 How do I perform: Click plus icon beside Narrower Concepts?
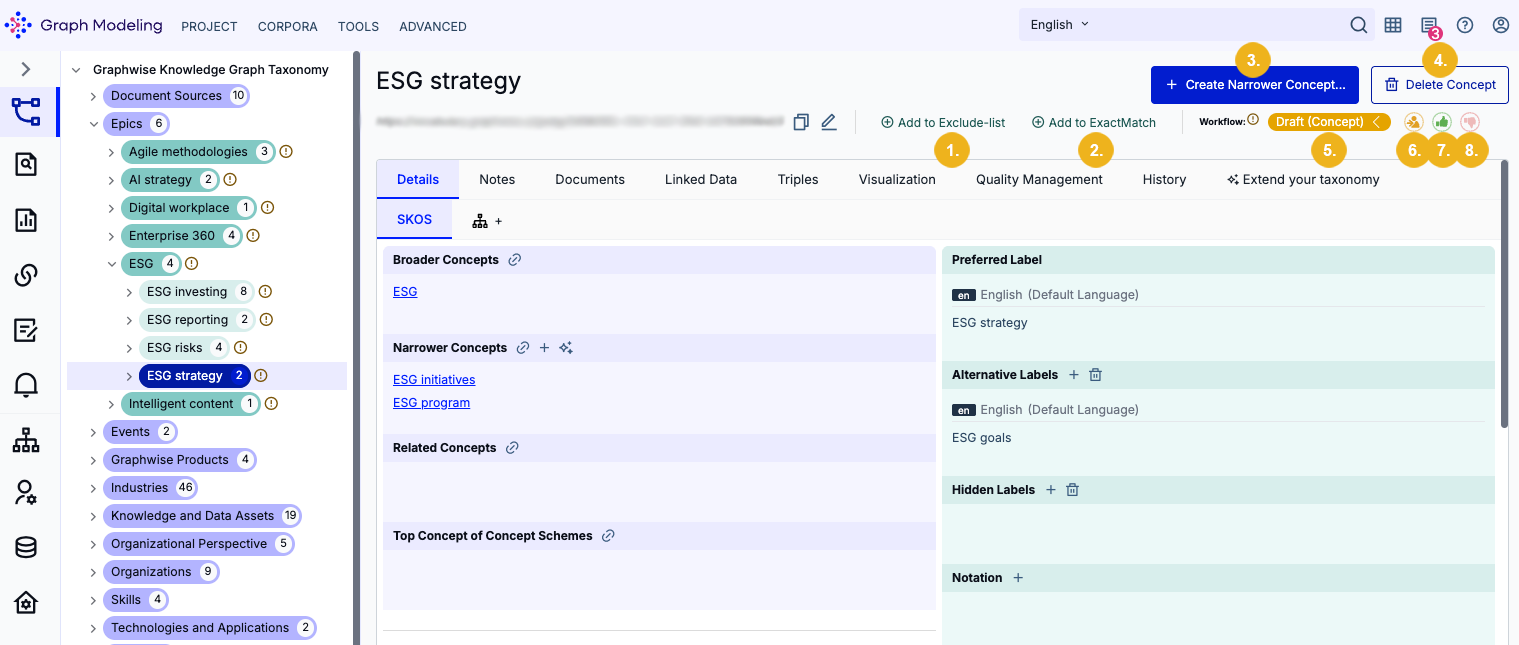[x=545, y=348]
